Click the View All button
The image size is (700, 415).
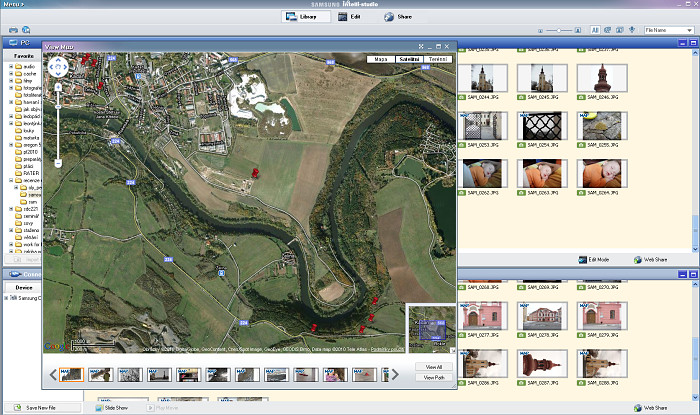coord(433,368)
